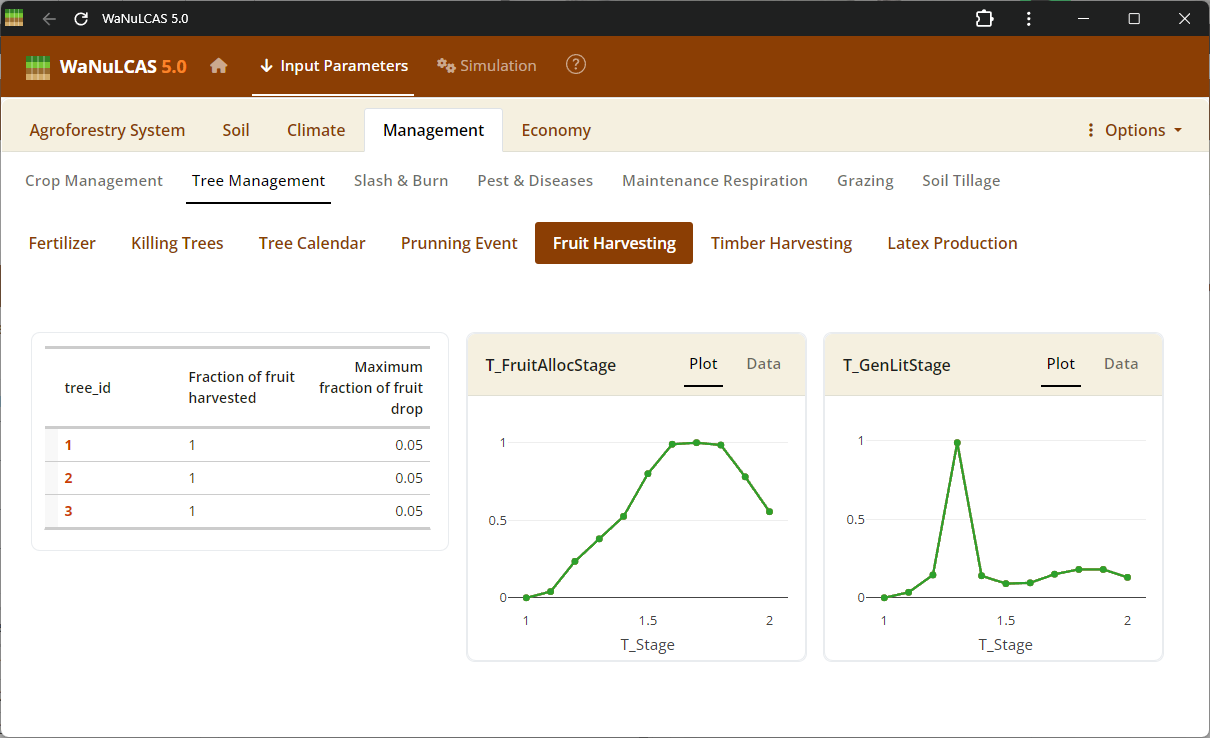Expand the Options dropdown

1134,130
